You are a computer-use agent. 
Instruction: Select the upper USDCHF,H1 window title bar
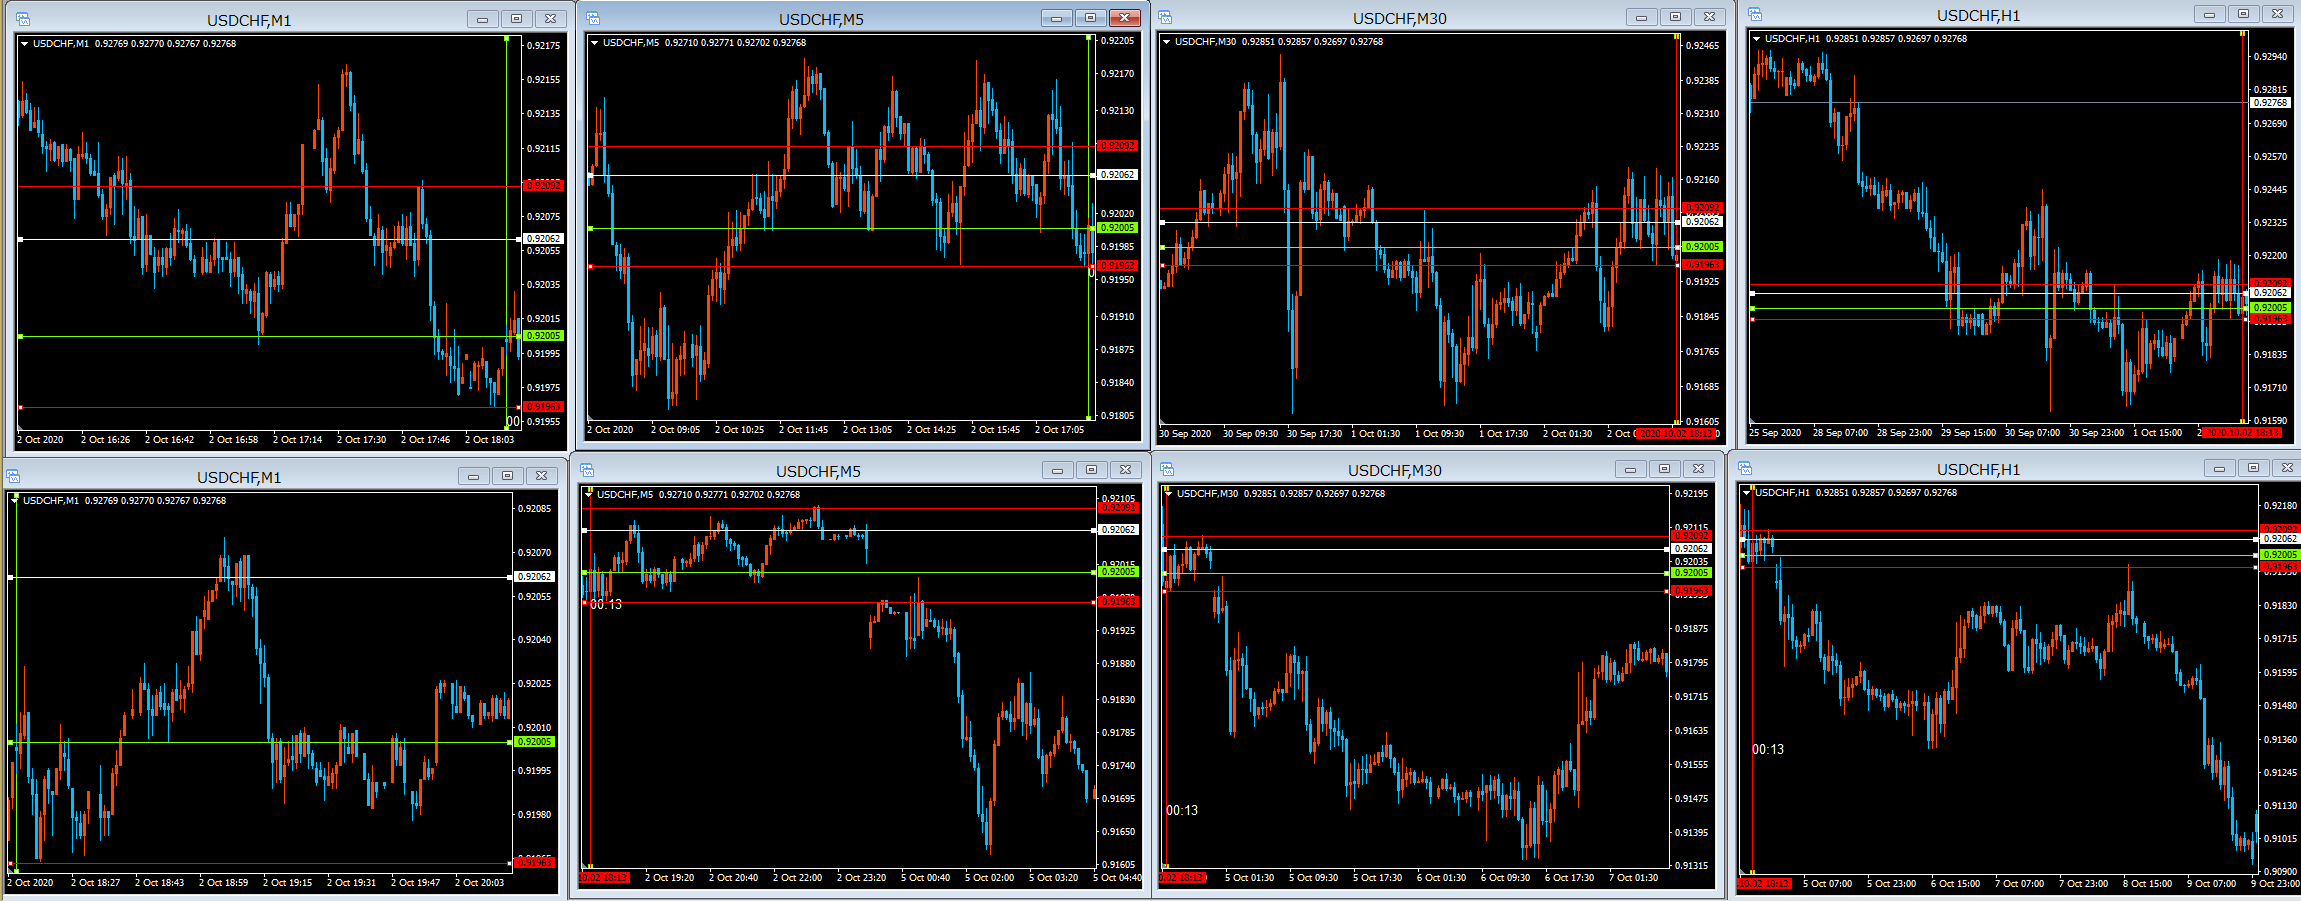(1978, 15)
